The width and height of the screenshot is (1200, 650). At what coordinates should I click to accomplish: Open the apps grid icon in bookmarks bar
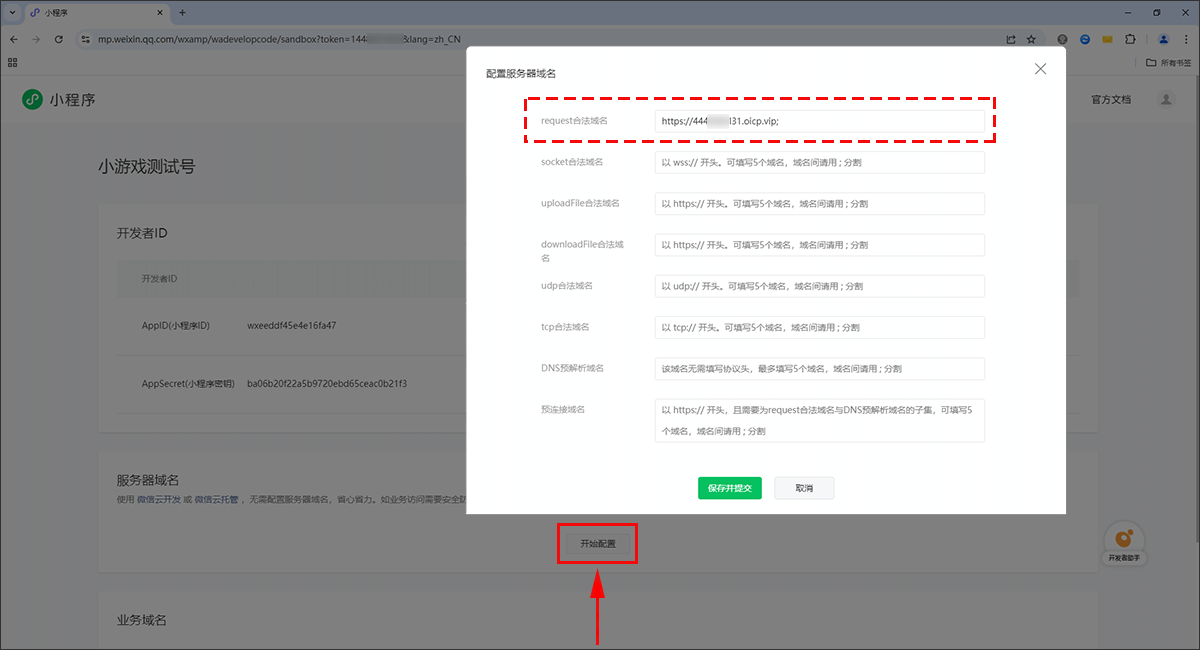(13, 62)
